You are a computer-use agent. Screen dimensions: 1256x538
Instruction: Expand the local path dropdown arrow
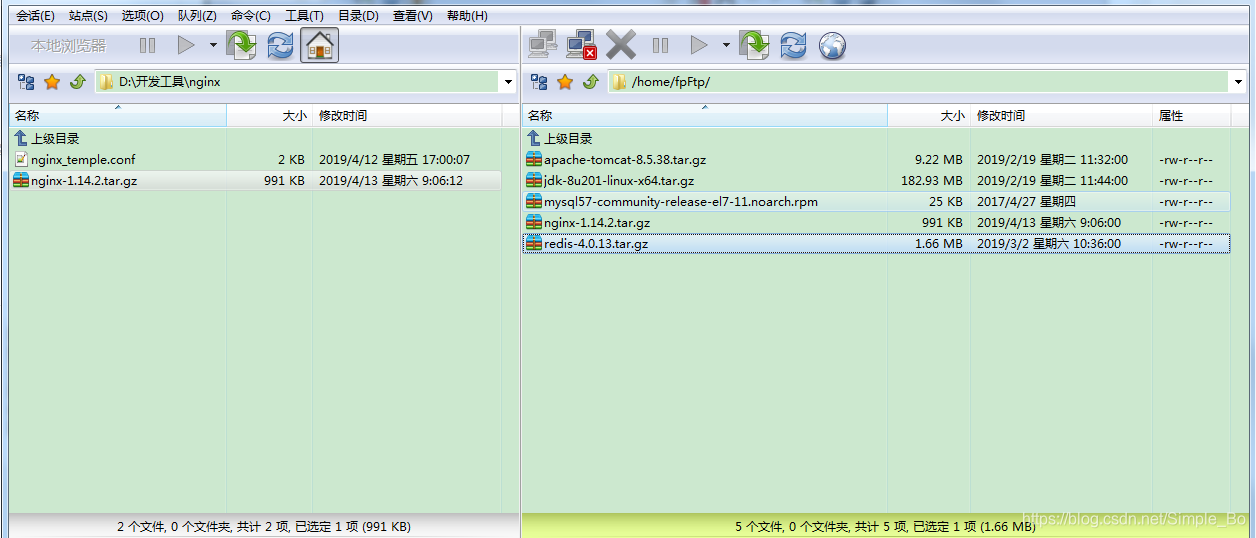(x=508, y=82)
